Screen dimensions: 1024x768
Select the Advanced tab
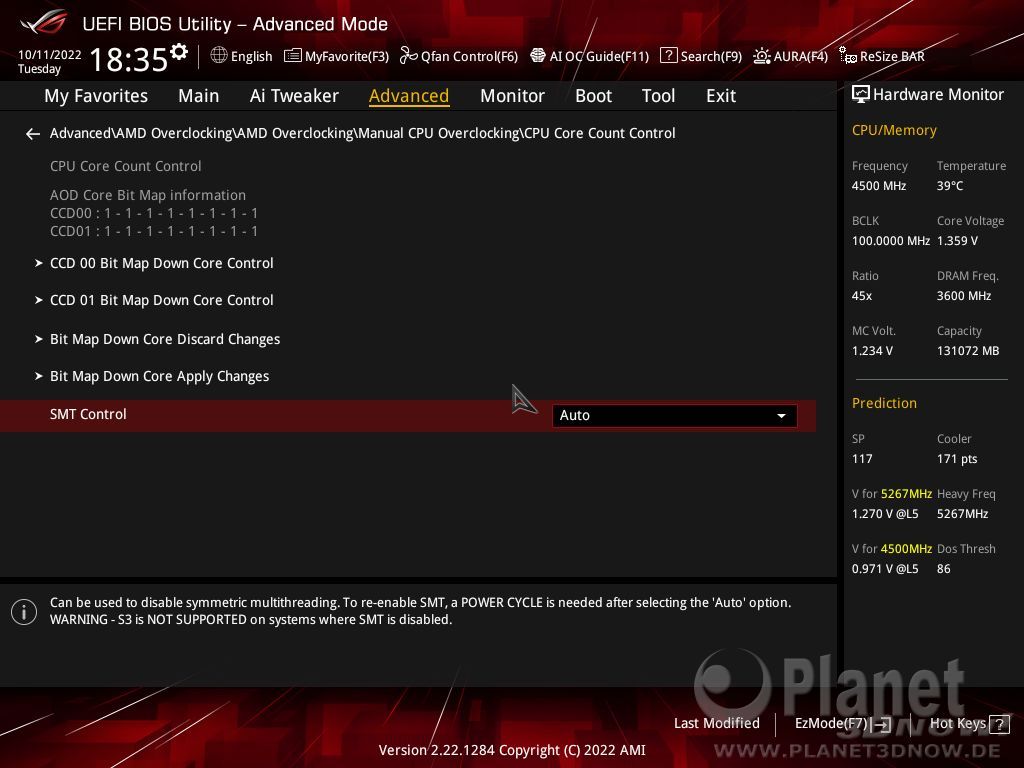click(409, 96)
